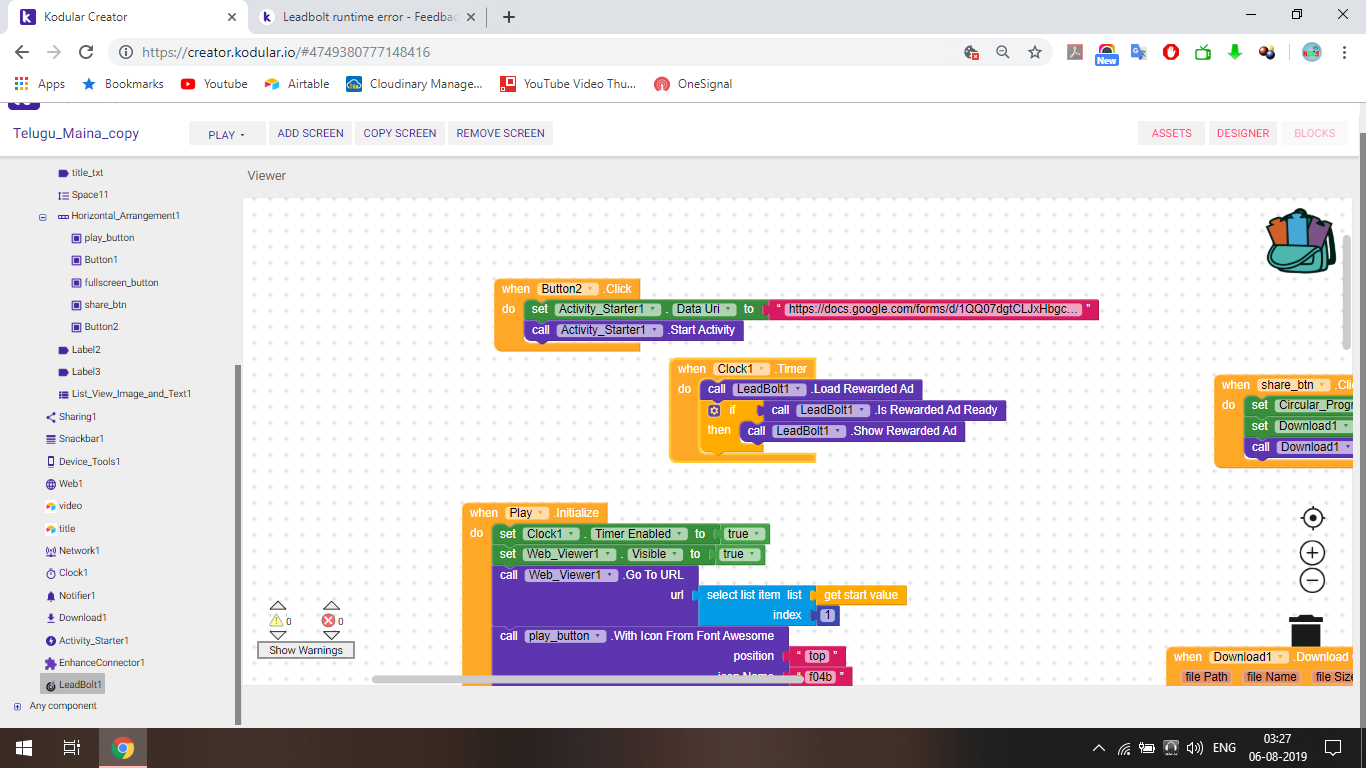1366x768 pixels.
Task: Select LeadBolt1 component in the tree
Action: coord(80,685)
